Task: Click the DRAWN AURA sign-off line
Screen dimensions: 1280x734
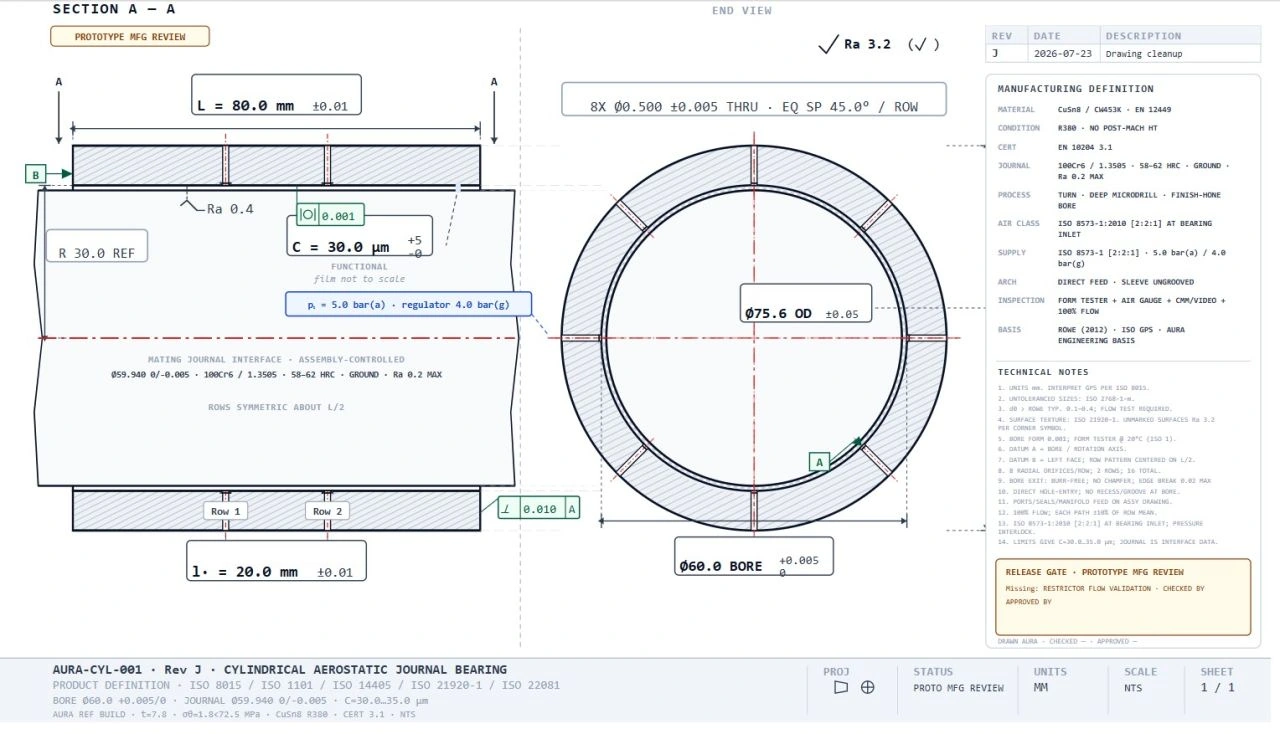Action: tap(1066, 641)
